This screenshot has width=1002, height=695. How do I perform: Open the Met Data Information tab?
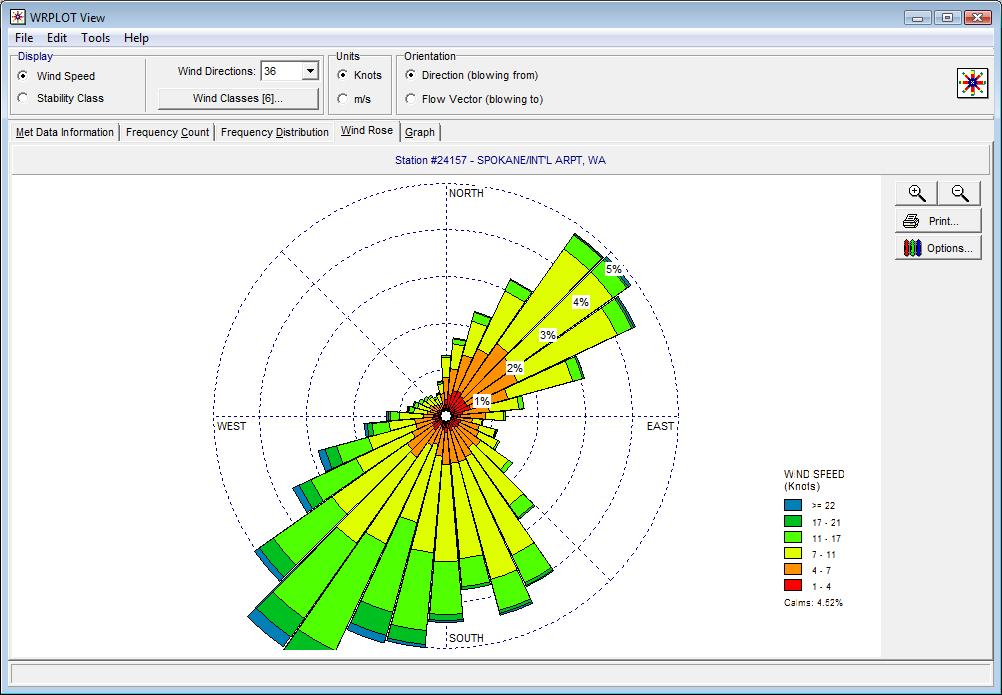click(x=65, y=132)
